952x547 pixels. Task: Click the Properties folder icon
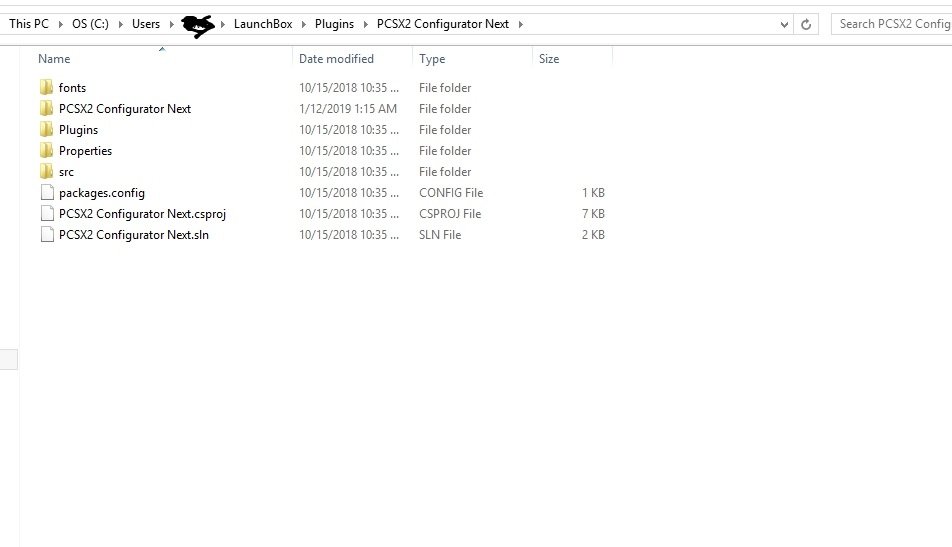tap(47, 151)
